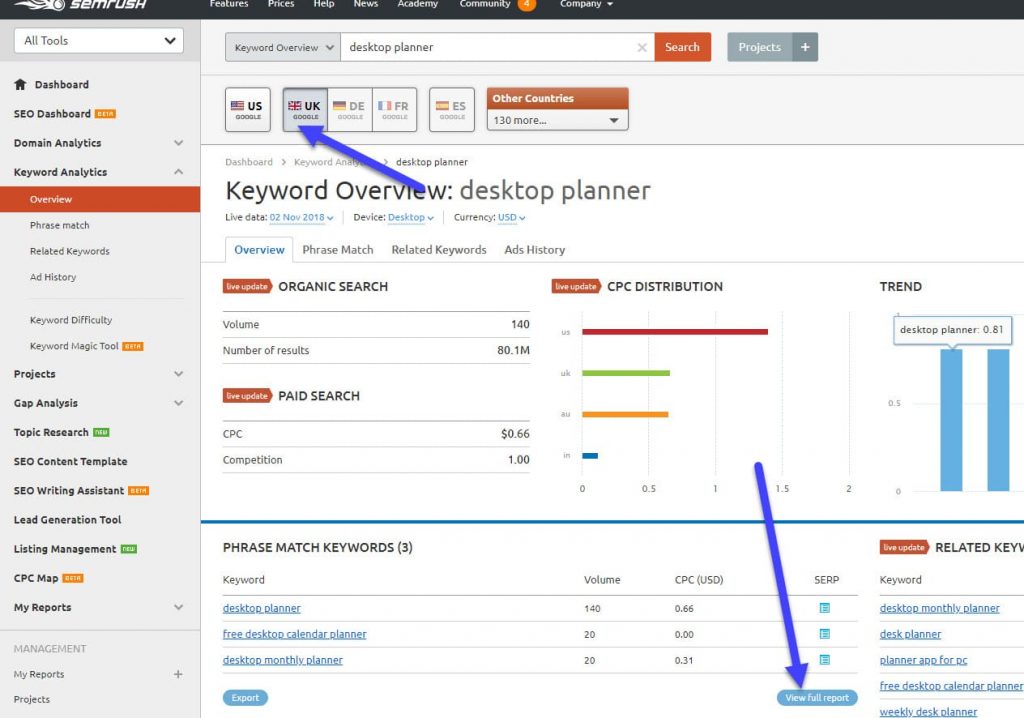Expand My Reports sidebar section
Viewport: 1024px width, 718px height.
click(x=178, y=607)
